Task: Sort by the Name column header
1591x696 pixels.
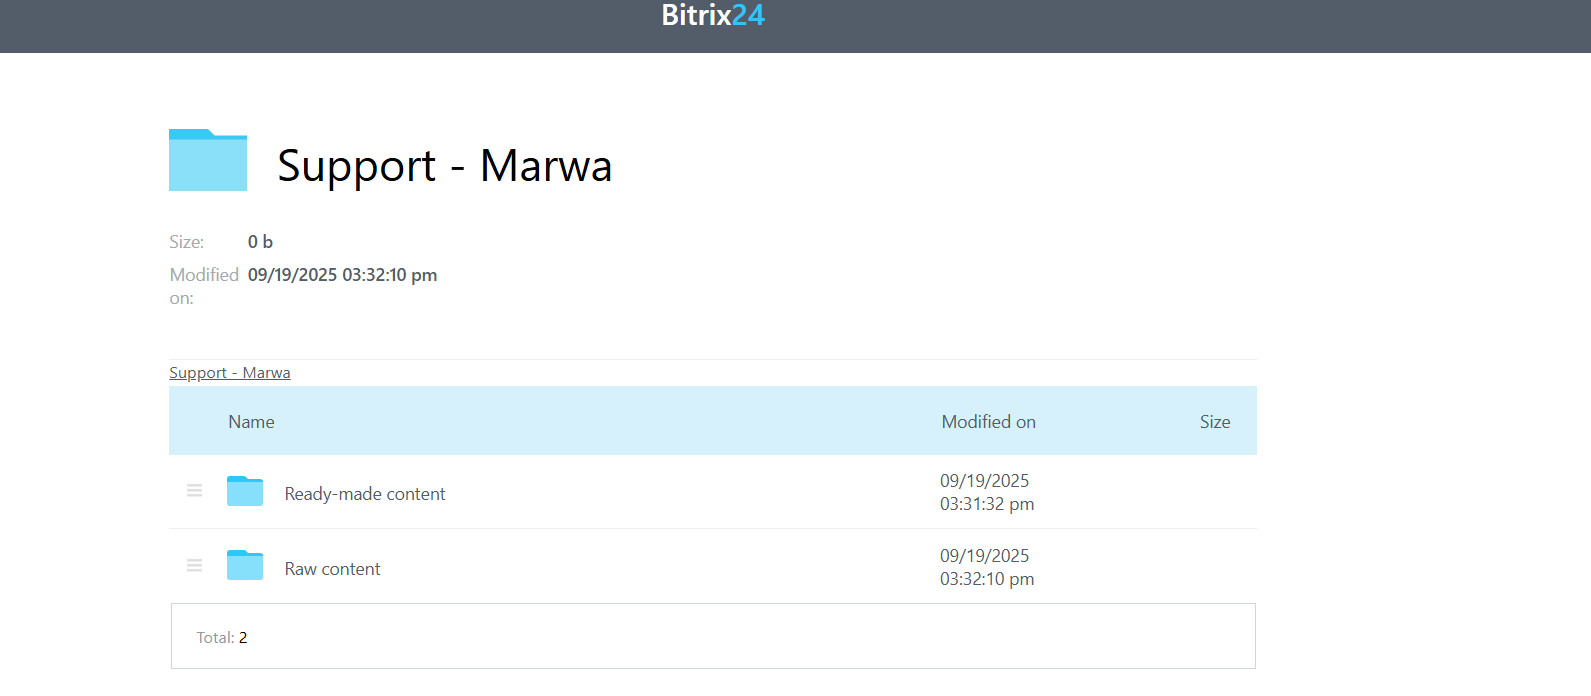Action: 251,422
